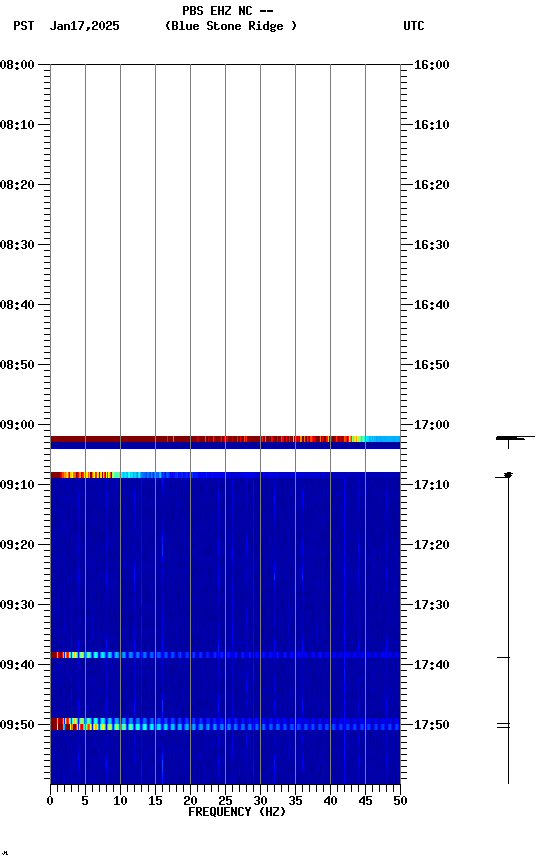Click the spectrogram event band near 09:38
Image resolution: width=552 pixels, height=864 pixels.
[225, 655]
